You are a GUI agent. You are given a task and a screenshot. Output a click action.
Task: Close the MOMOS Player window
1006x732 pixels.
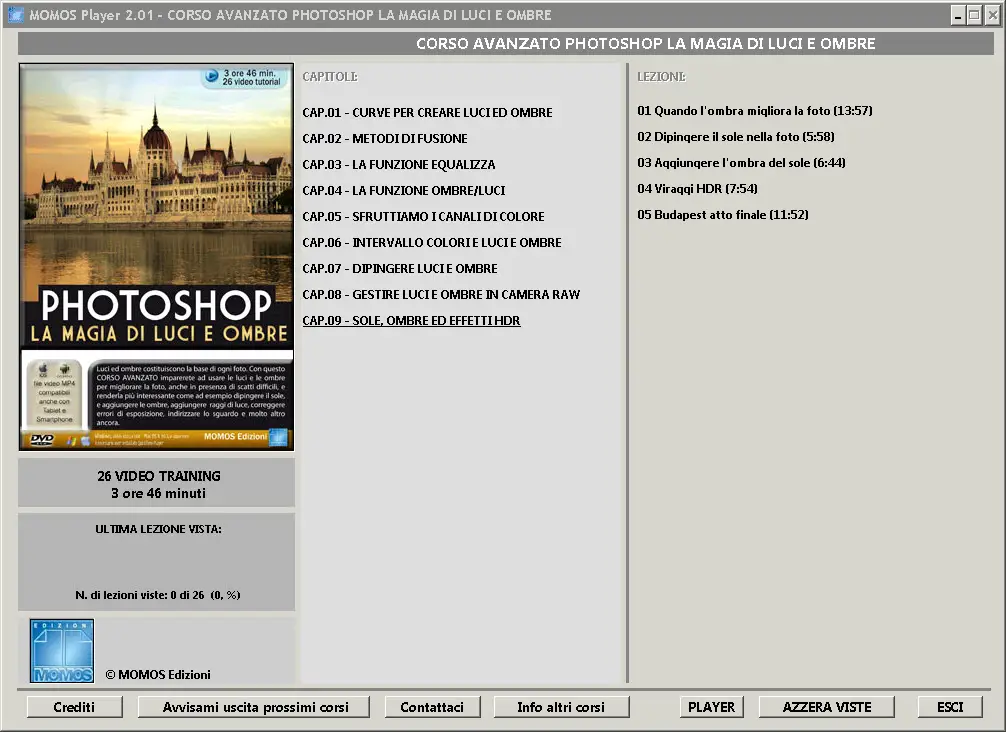click(x=992, y=15)
